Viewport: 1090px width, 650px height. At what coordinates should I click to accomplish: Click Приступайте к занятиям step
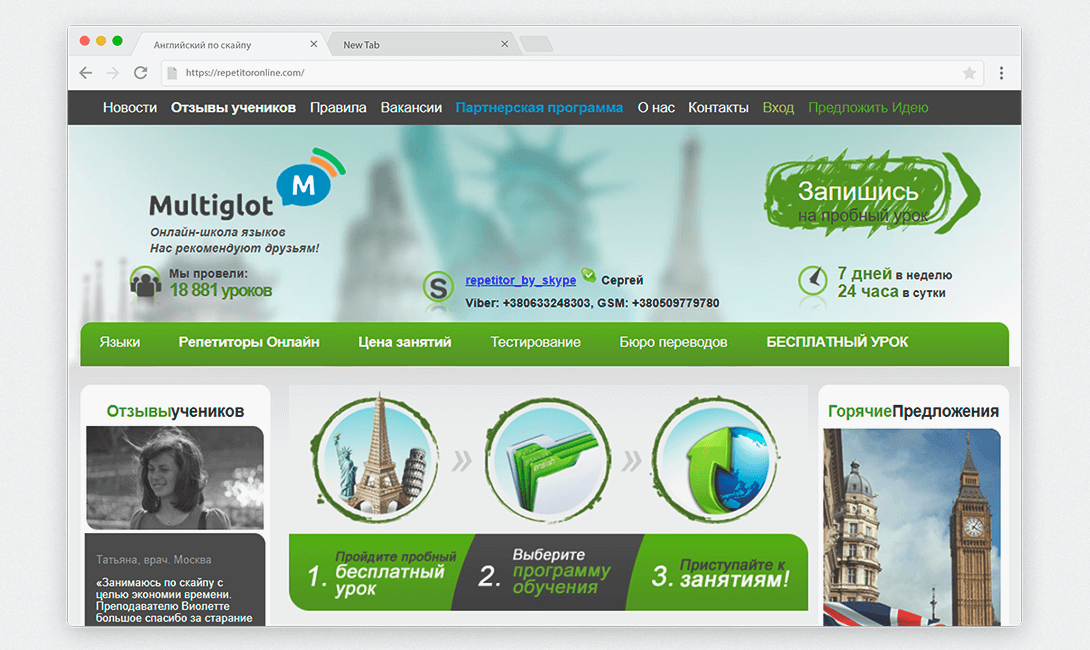pos(719,572)
